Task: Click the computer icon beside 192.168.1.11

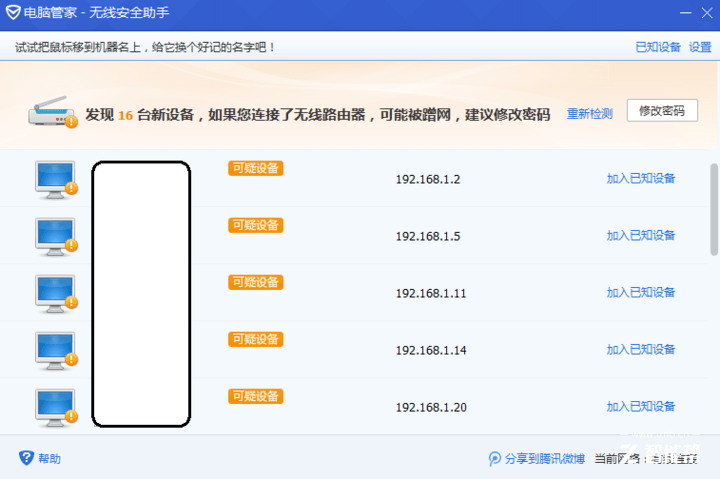Action: pyautogui.click(x=55, y=292)
